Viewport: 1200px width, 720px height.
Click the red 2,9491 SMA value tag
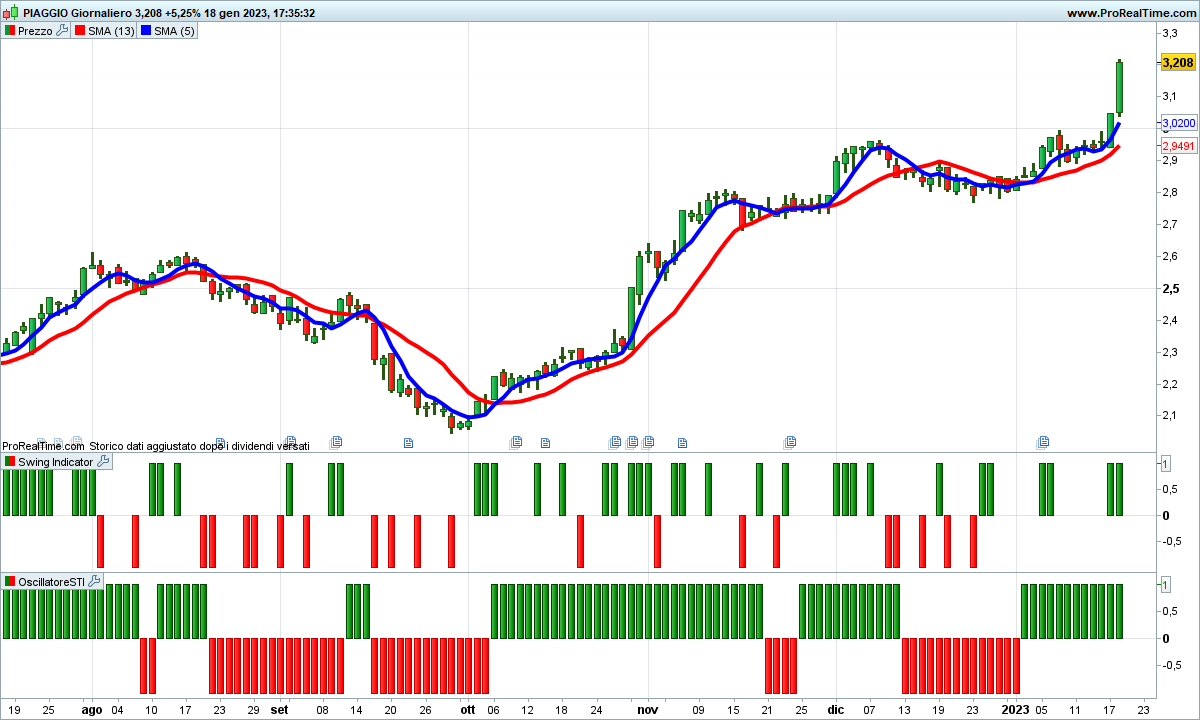pyautogui.click(x=1177, y=146)
